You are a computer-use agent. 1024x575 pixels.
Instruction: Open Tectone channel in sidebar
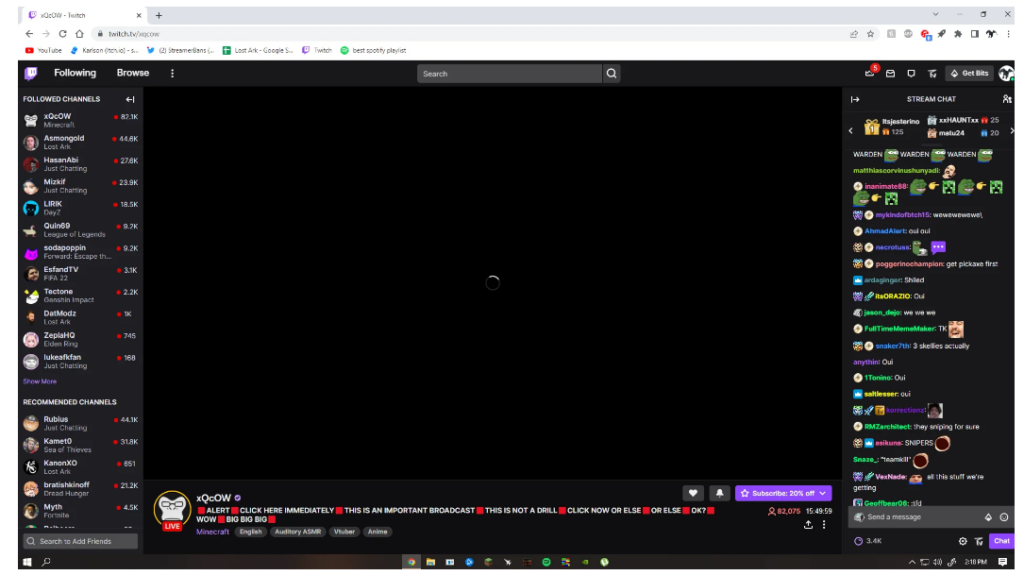click(80, 295)
